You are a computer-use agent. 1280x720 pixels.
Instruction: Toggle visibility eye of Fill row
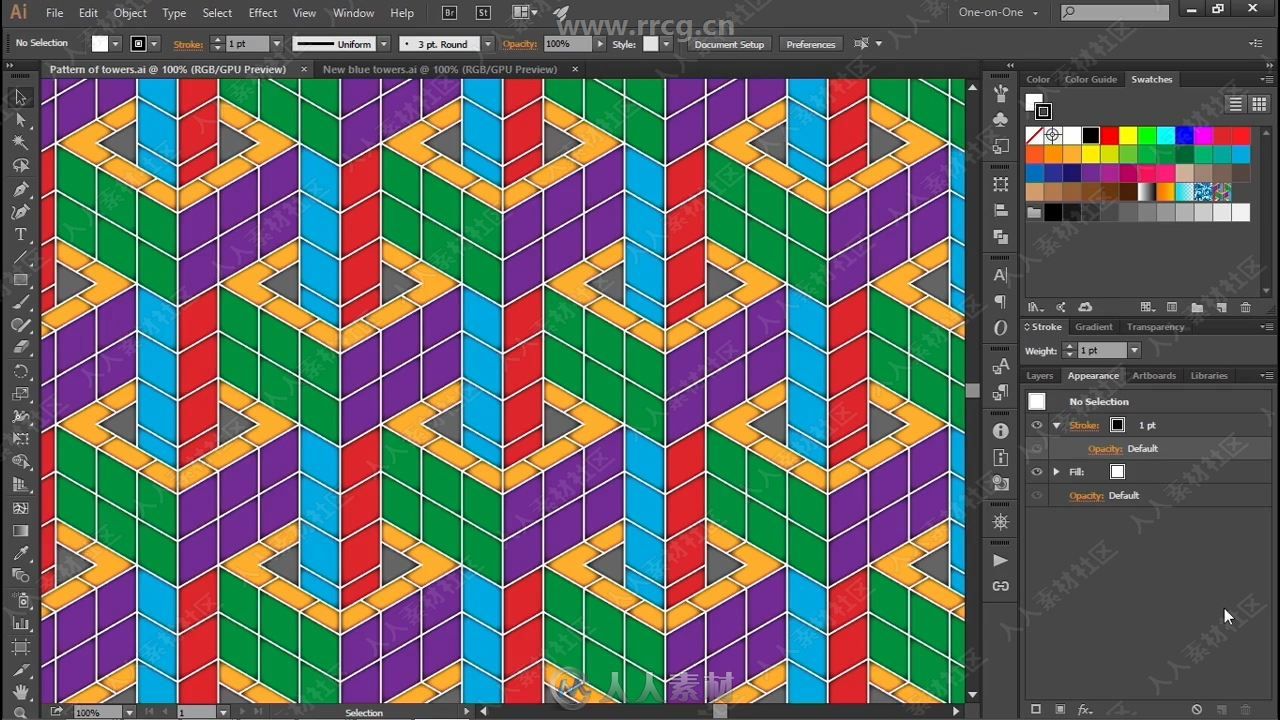(x=1037, y=472)
